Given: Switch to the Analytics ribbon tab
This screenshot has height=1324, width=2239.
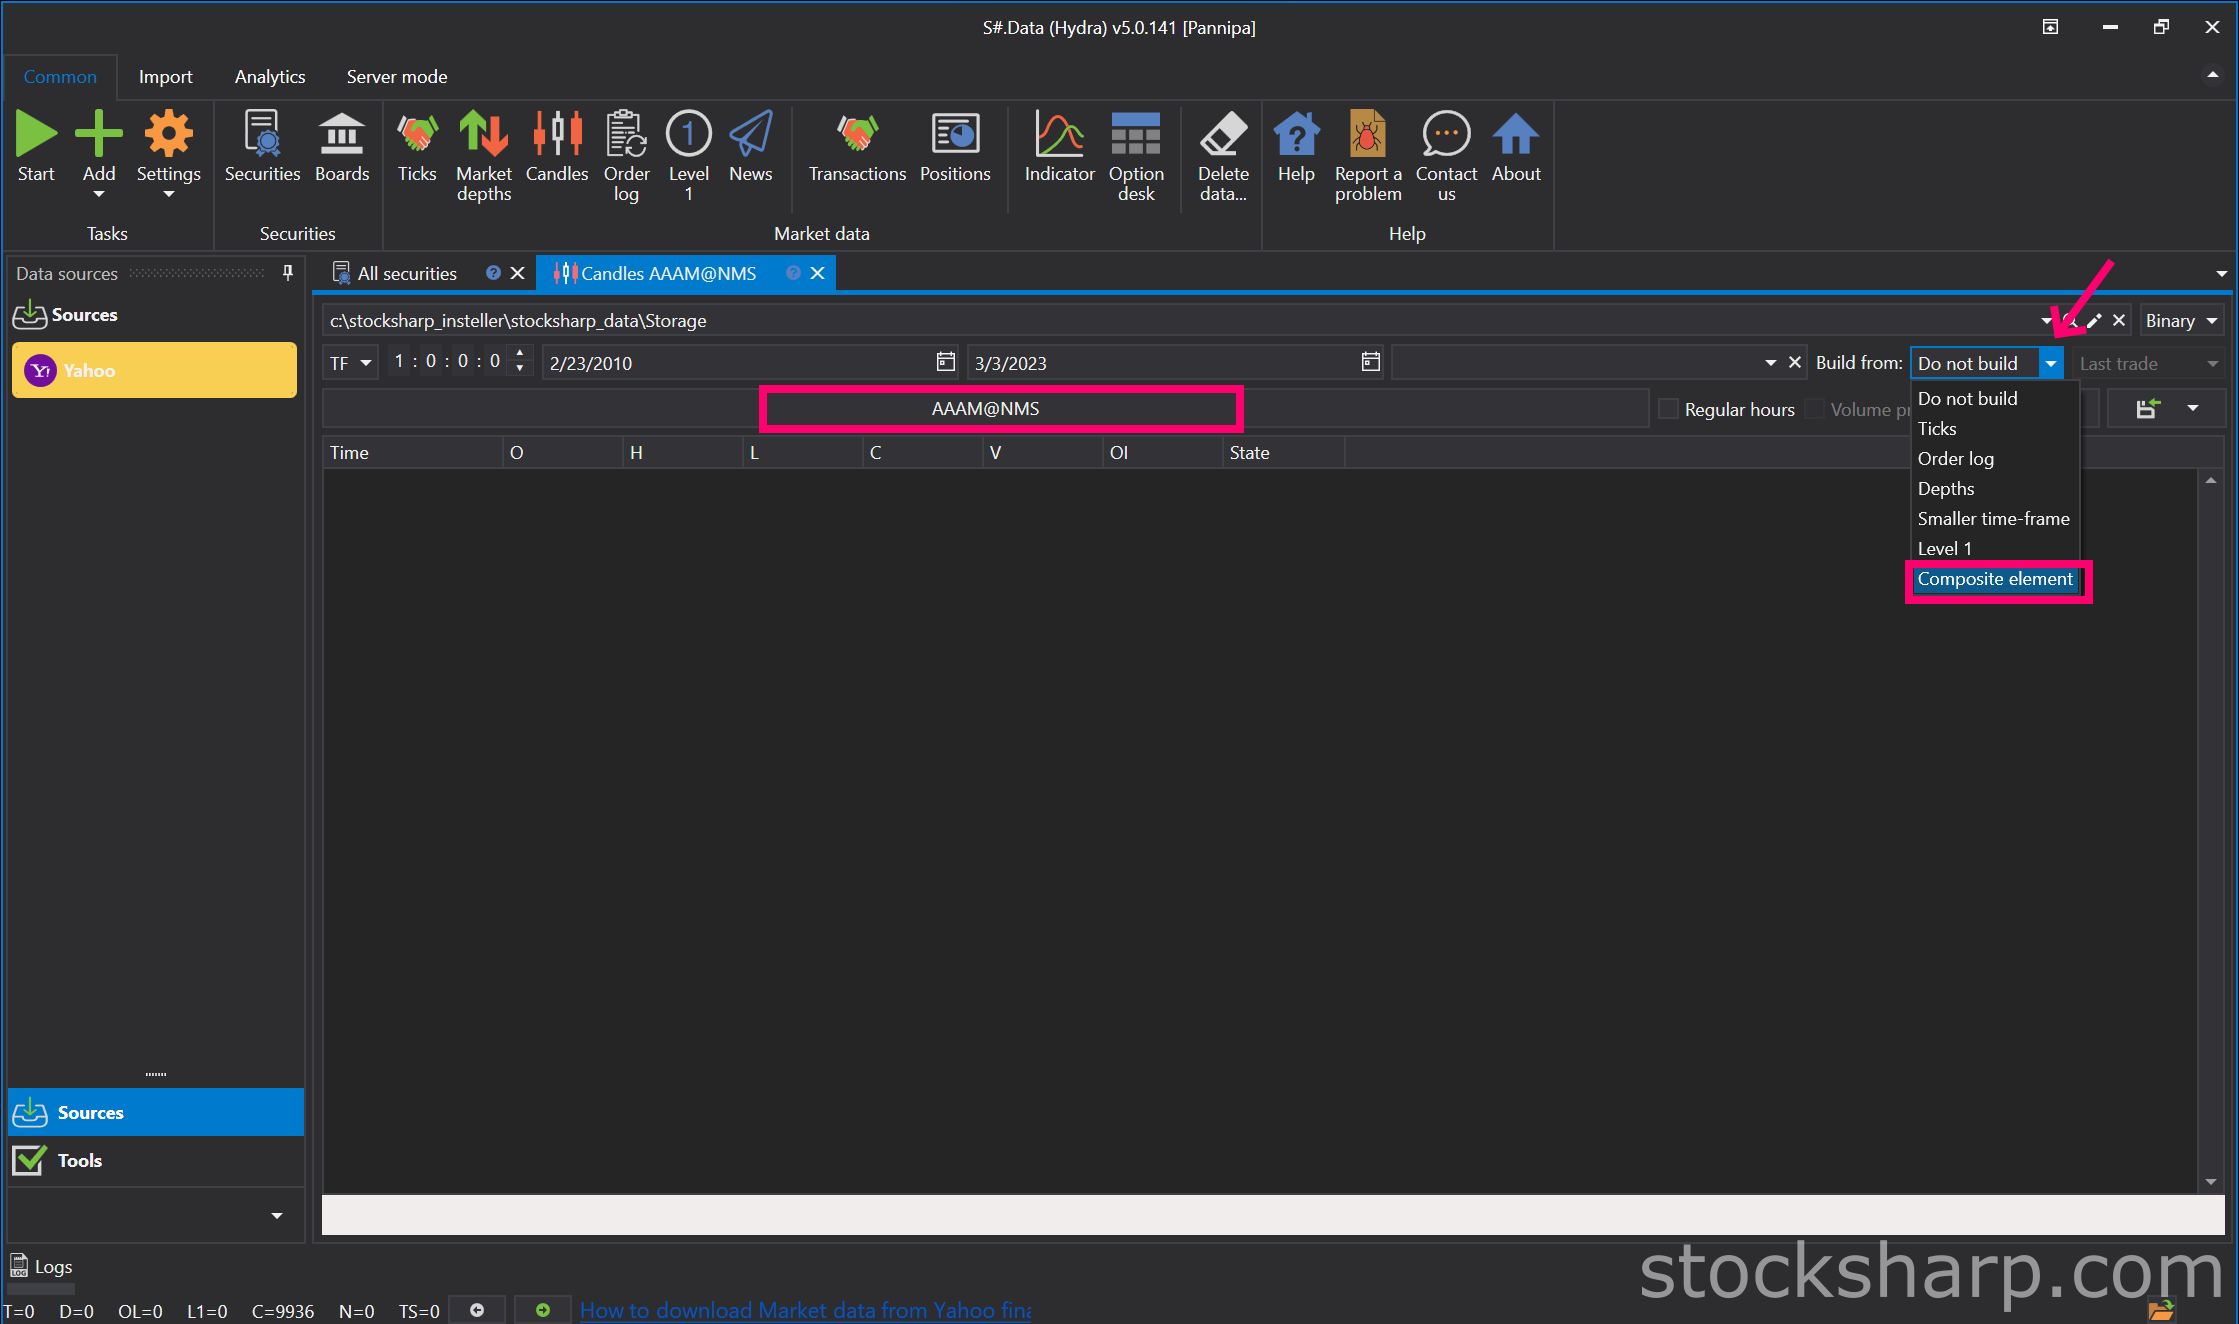Looking at the screenshot, I should point(270,77).
